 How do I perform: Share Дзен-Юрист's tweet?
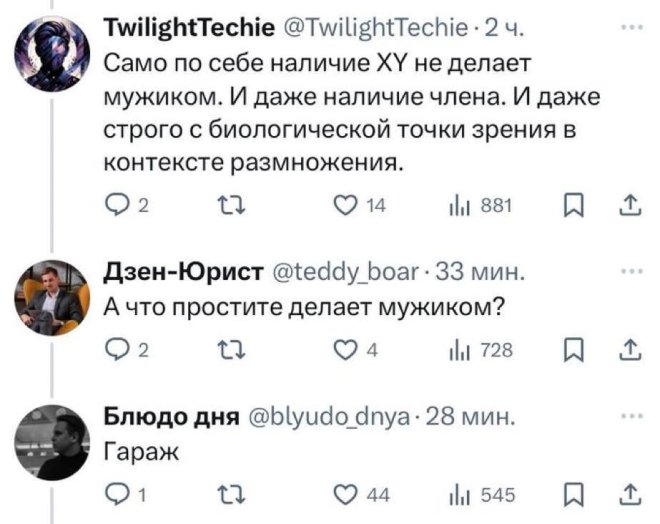tap(630, 349)
